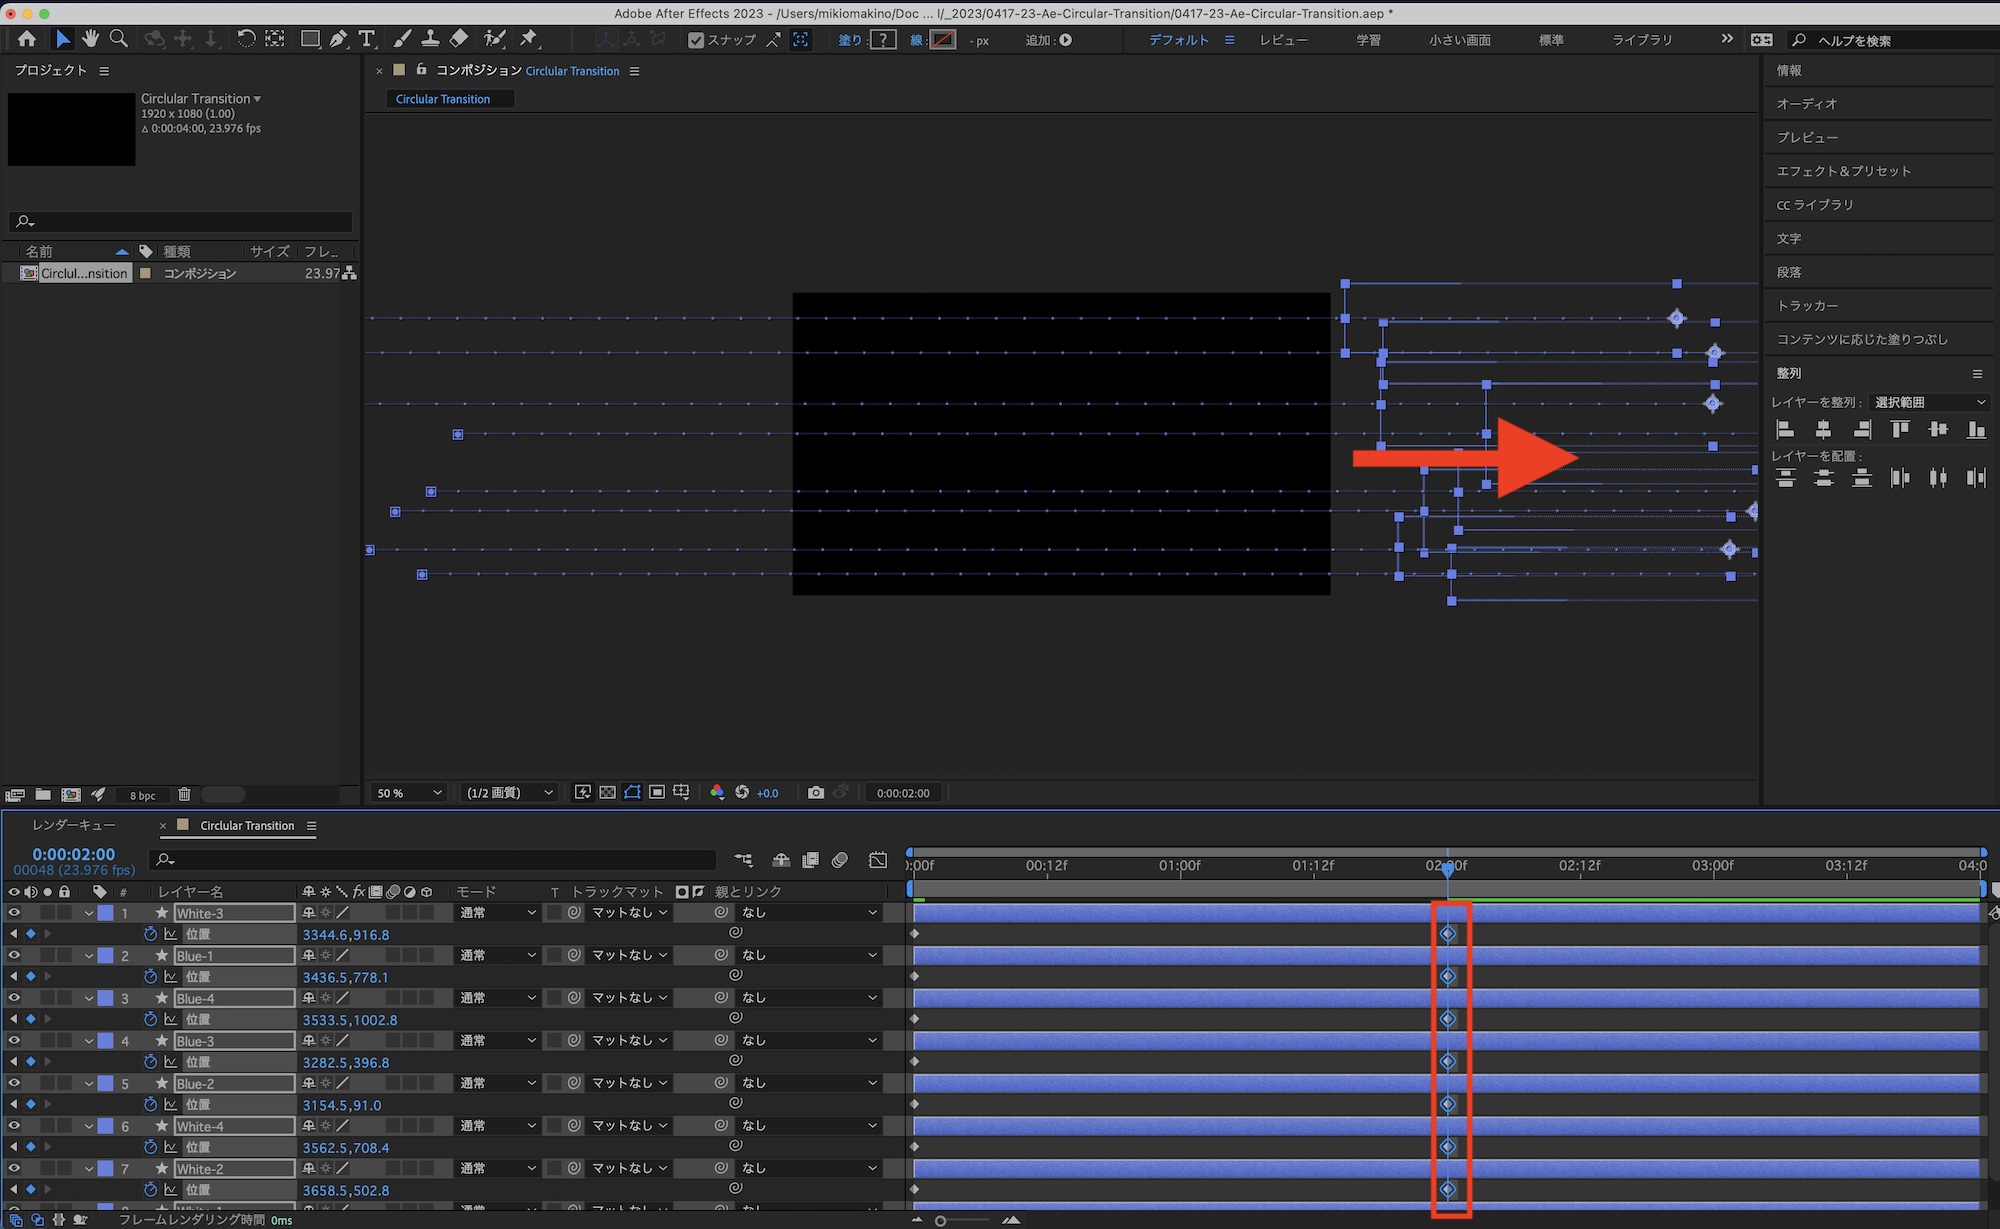2000x1229 pixels.
Task: Hide the White-3 layer eye icon
Action: pos(14,913)
